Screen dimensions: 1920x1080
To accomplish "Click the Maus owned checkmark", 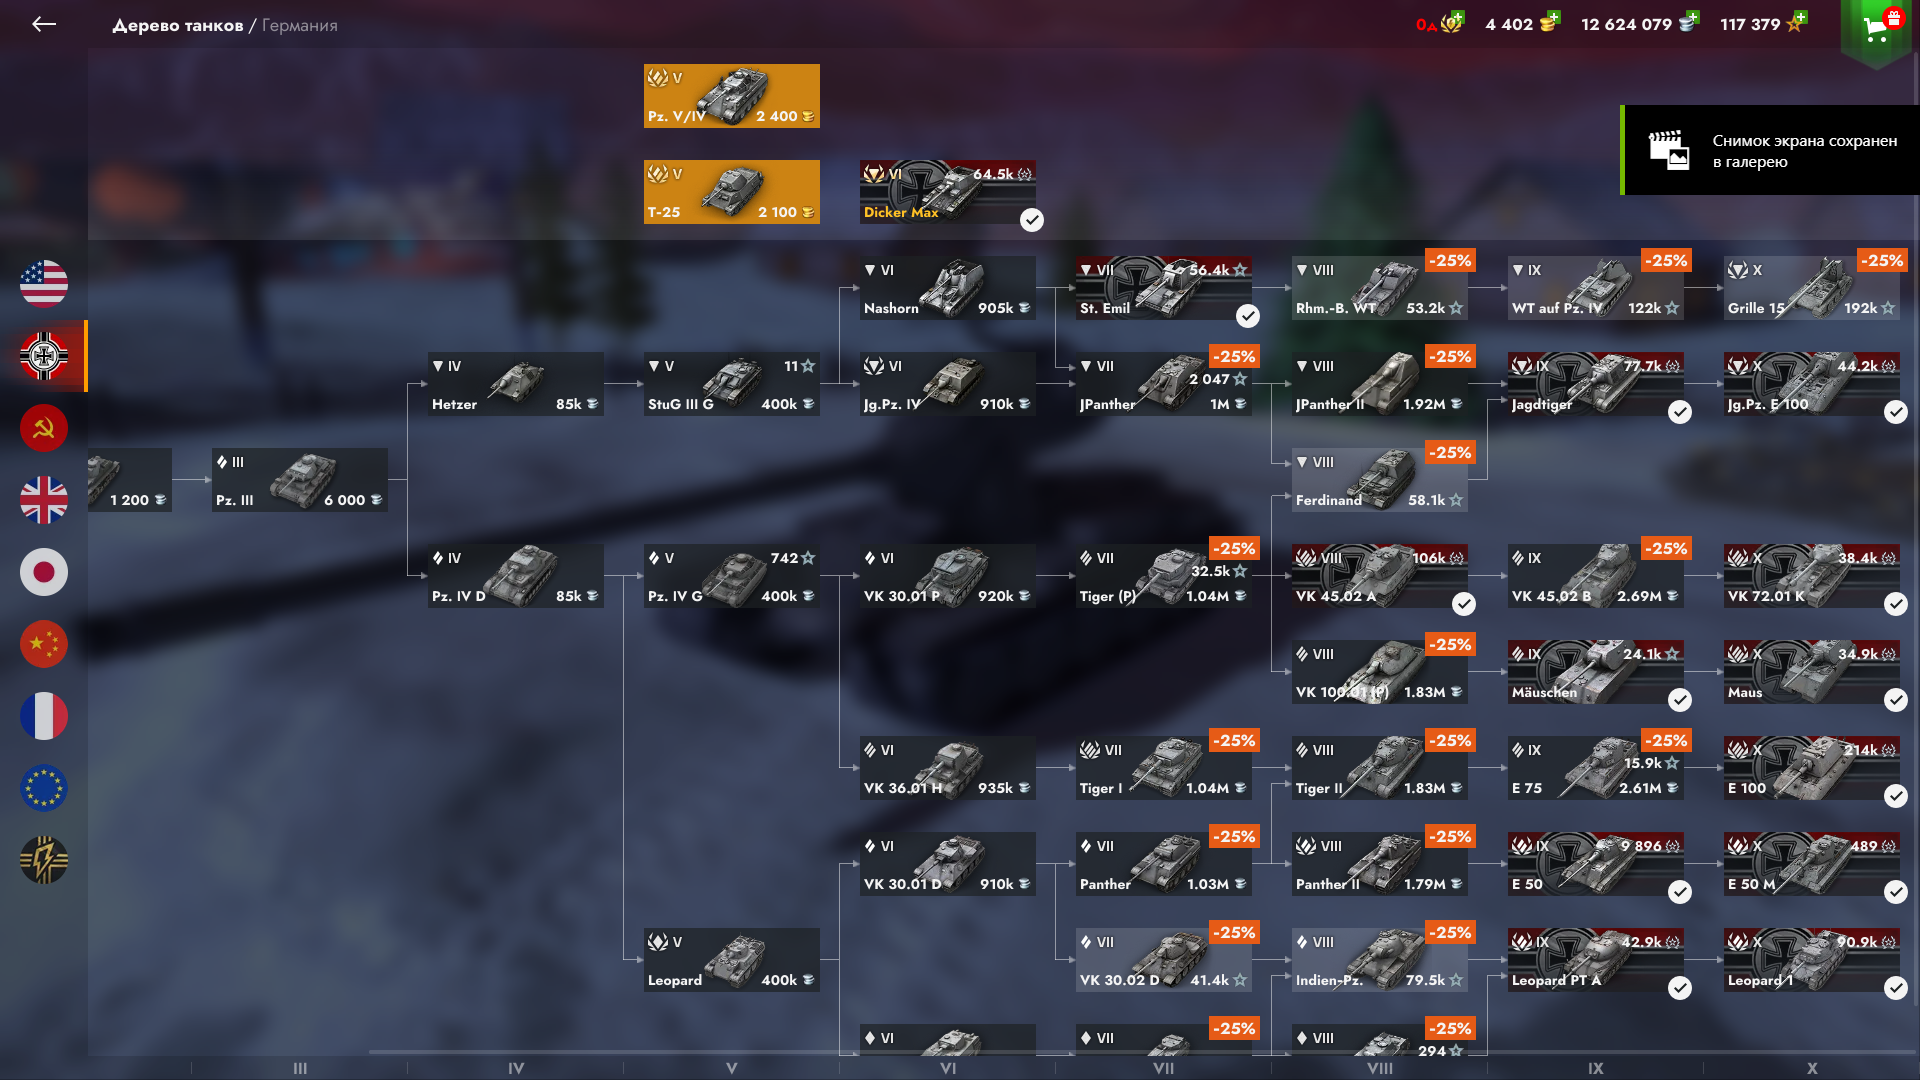I will click(1896, 700).
